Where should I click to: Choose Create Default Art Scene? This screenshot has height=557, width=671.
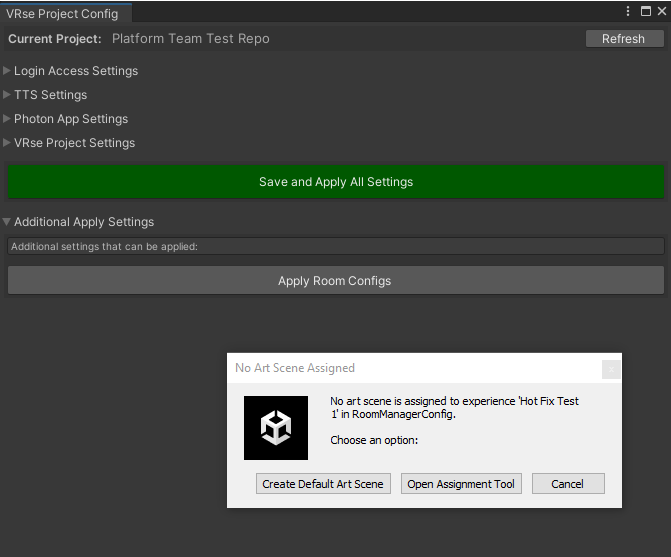pyautogui.click(x=323, y=484)
